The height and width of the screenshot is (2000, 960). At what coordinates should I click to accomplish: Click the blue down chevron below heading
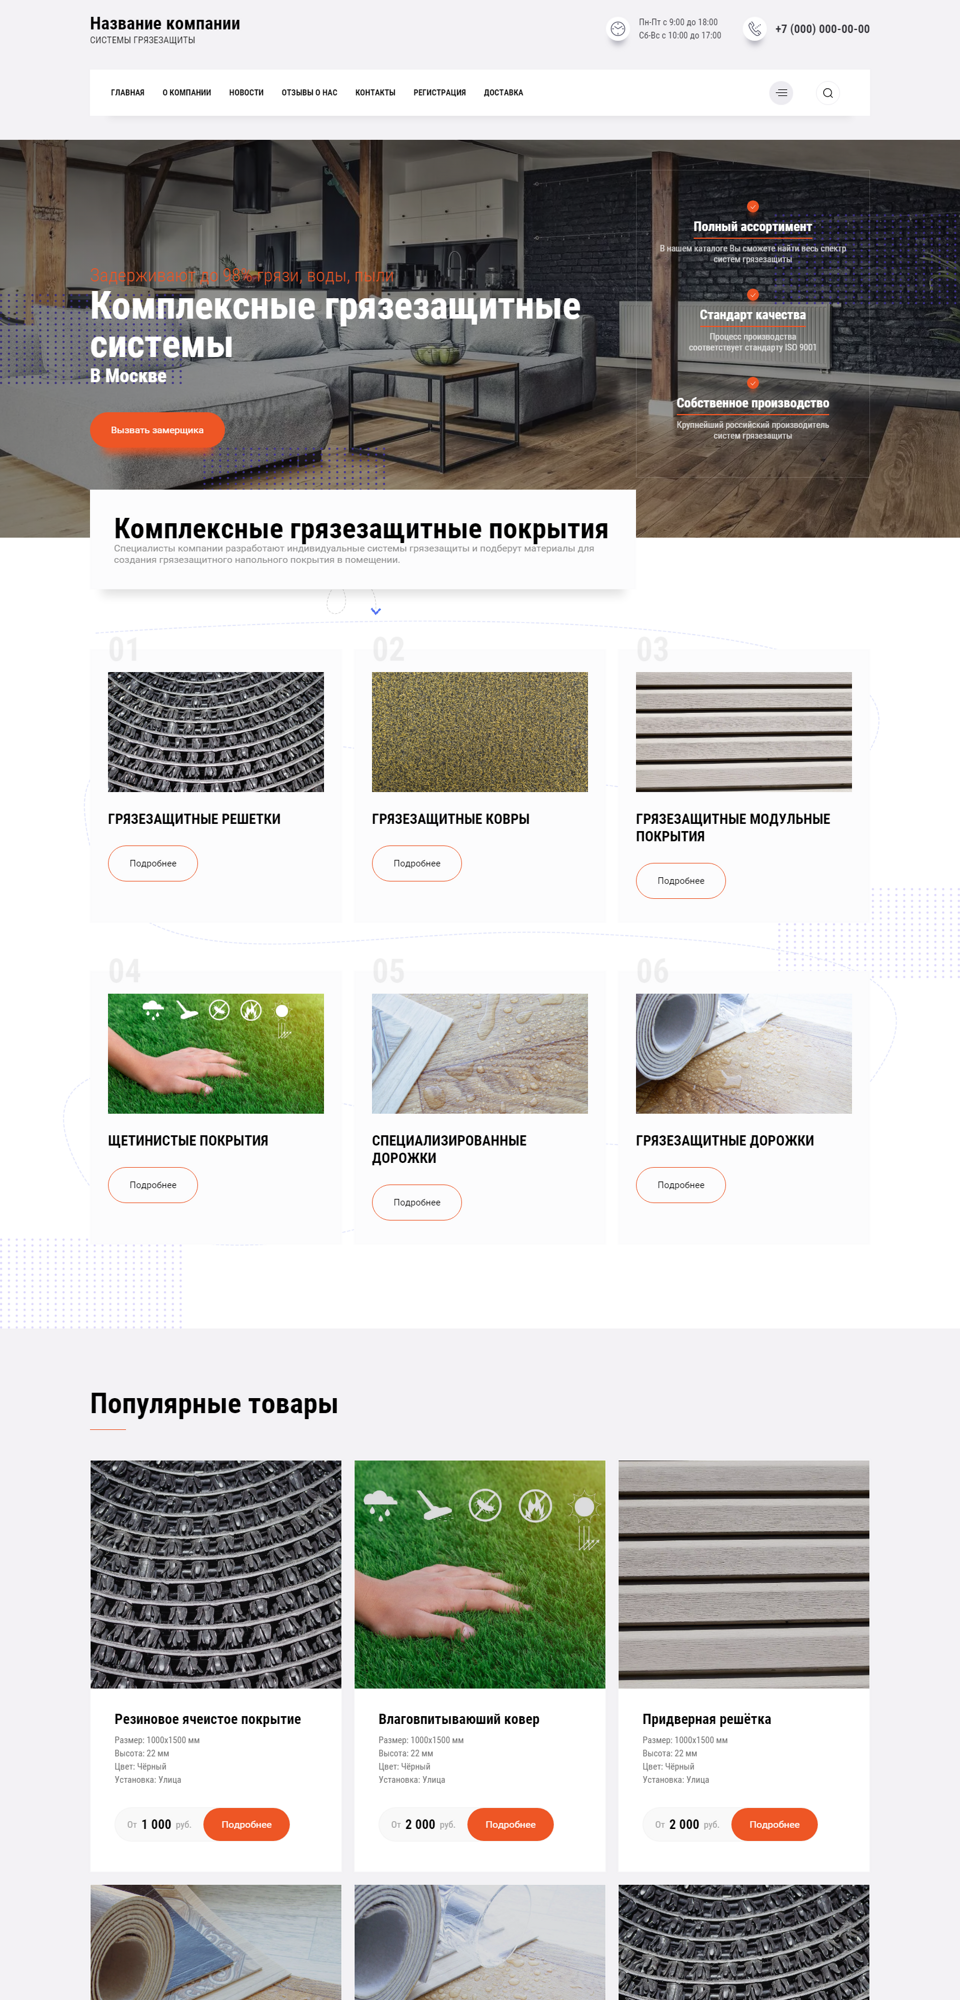point(376,611)
